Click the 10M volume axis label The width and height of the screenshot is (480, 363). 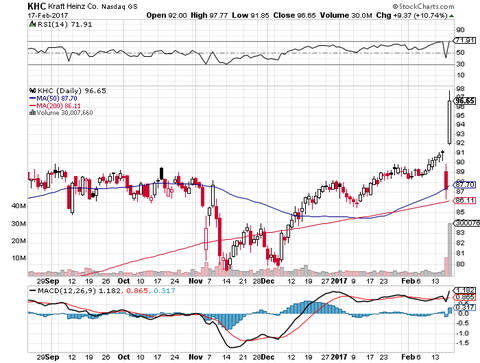pos(19,258)
